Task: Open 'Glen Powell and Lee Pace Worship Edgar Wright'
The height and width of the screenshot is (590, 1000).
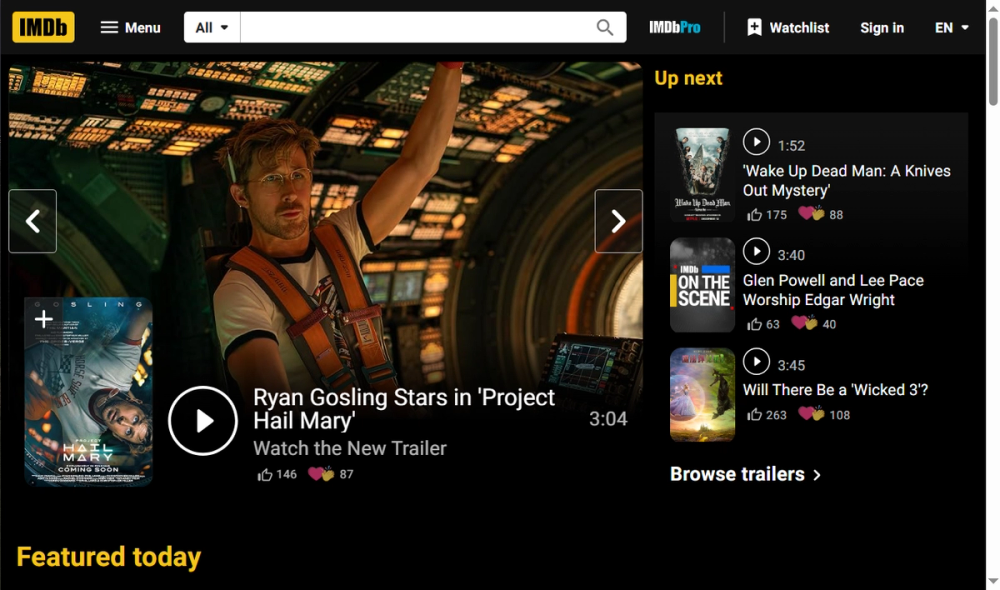Action: 833,290
